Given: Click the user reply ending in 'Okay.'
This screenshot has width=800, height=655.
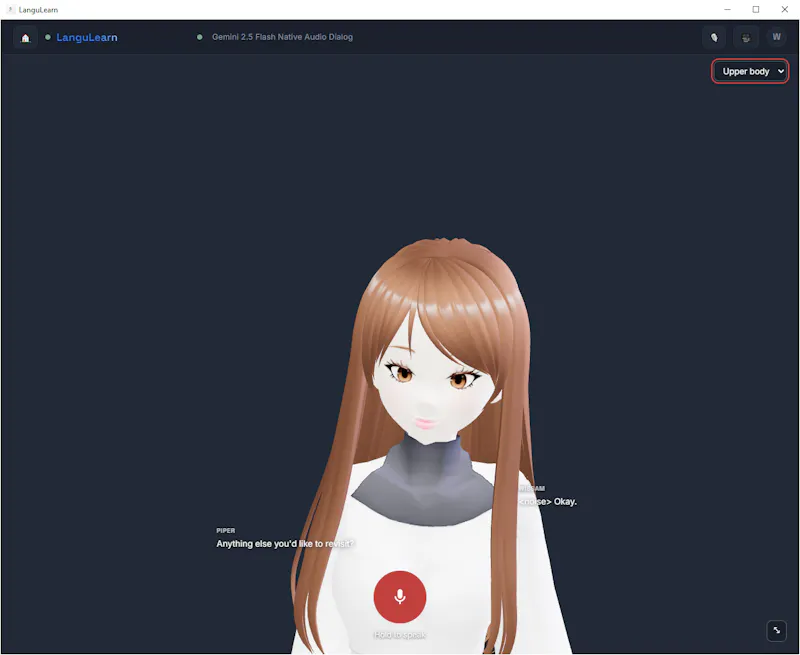Looking at the screenshot, I should pyautogui.click(x=547, y=501).
